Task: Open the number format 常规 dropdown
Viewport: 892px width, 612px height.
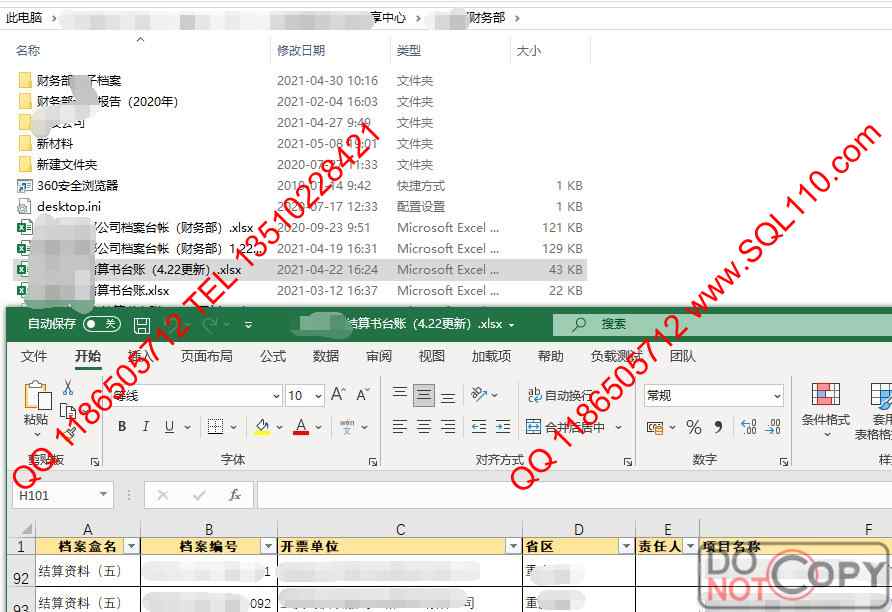Action: click(x=777, y=396)
